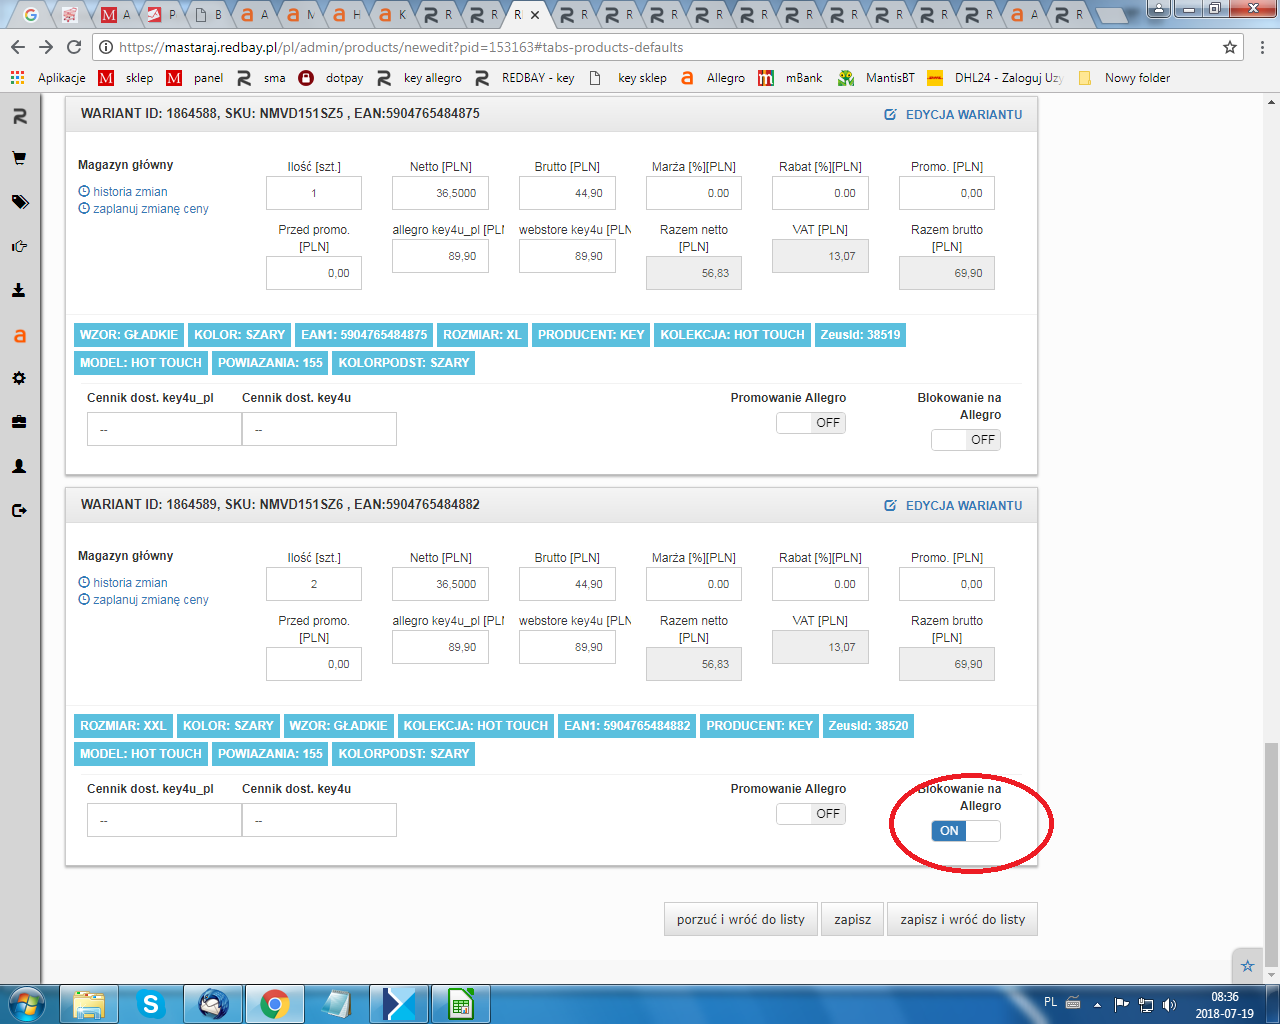The height and width of the screenshot is (1024, 1280).
Task: Open the tags icon in left sidebar
Action: 19,202
